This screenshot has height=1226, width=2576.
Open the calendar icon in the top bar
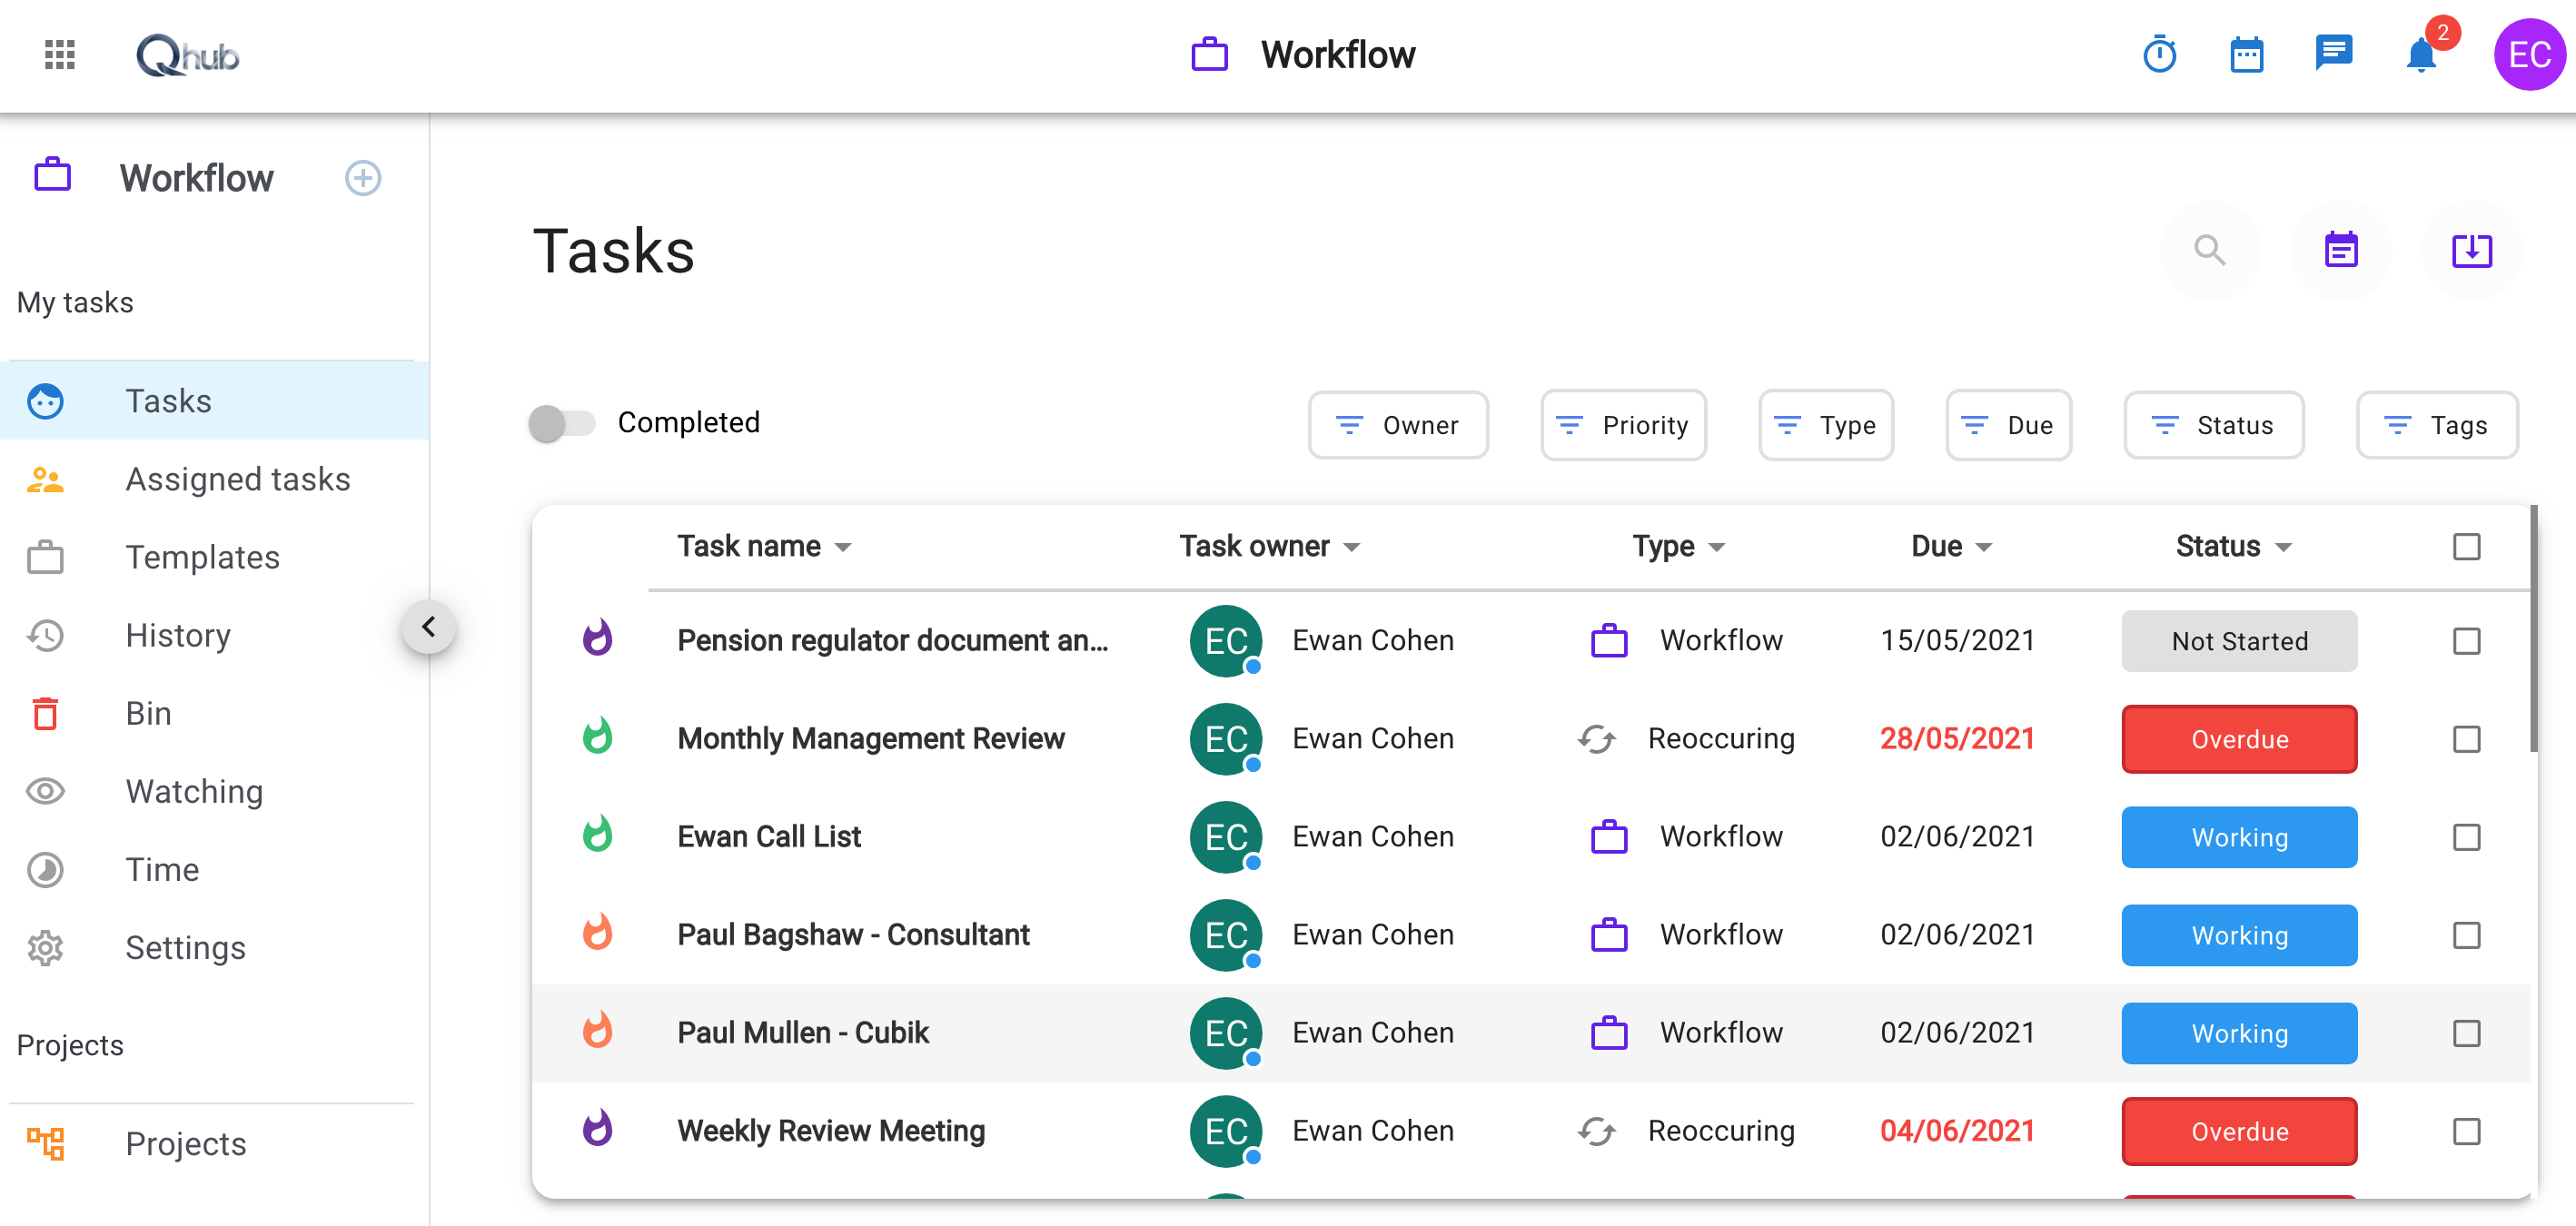pos(2247,55)
